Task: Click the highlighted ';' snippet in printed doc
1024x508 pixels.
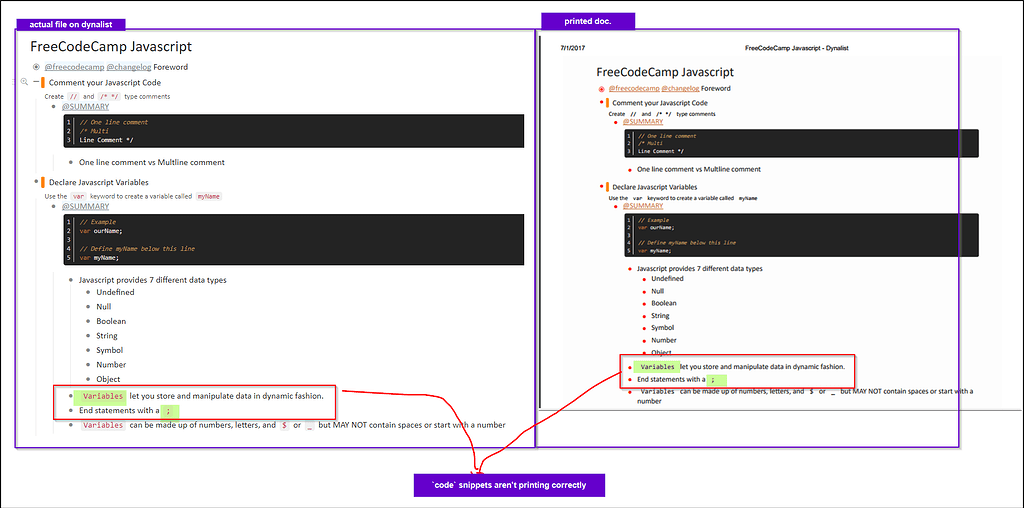Action: point(716,379)
